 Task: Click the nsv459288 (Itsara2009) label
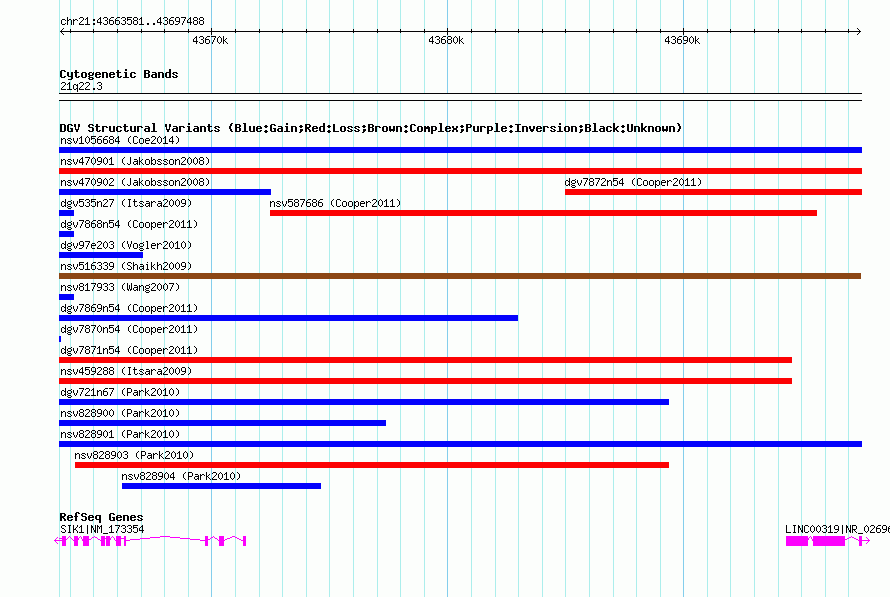pos(126,371)
